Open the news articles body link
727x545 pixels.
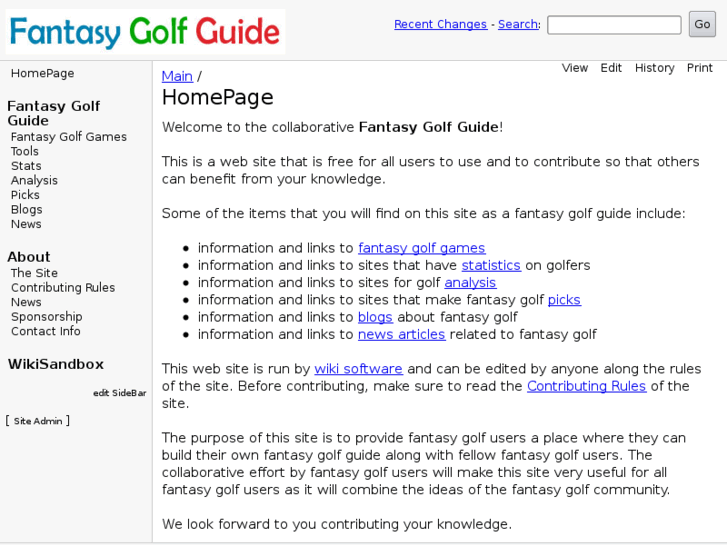click(401, 334)
